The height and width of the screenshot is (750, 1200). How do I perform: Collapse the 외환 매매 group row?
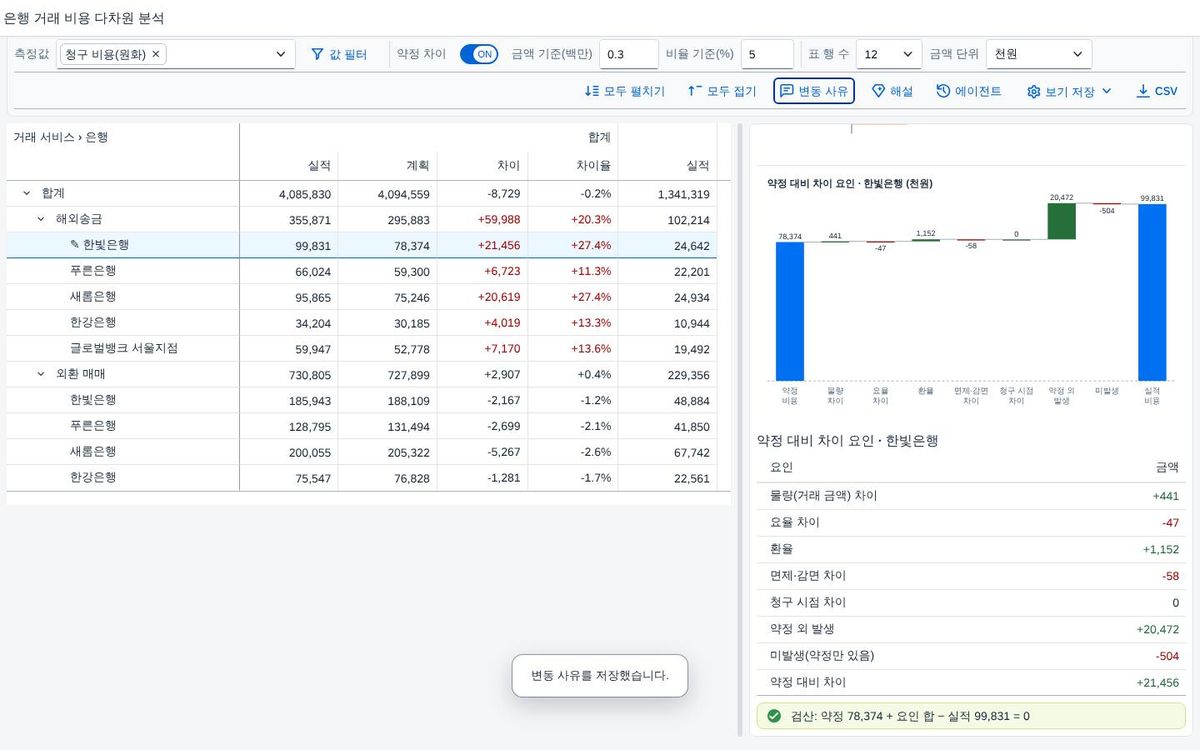(41, 374)
